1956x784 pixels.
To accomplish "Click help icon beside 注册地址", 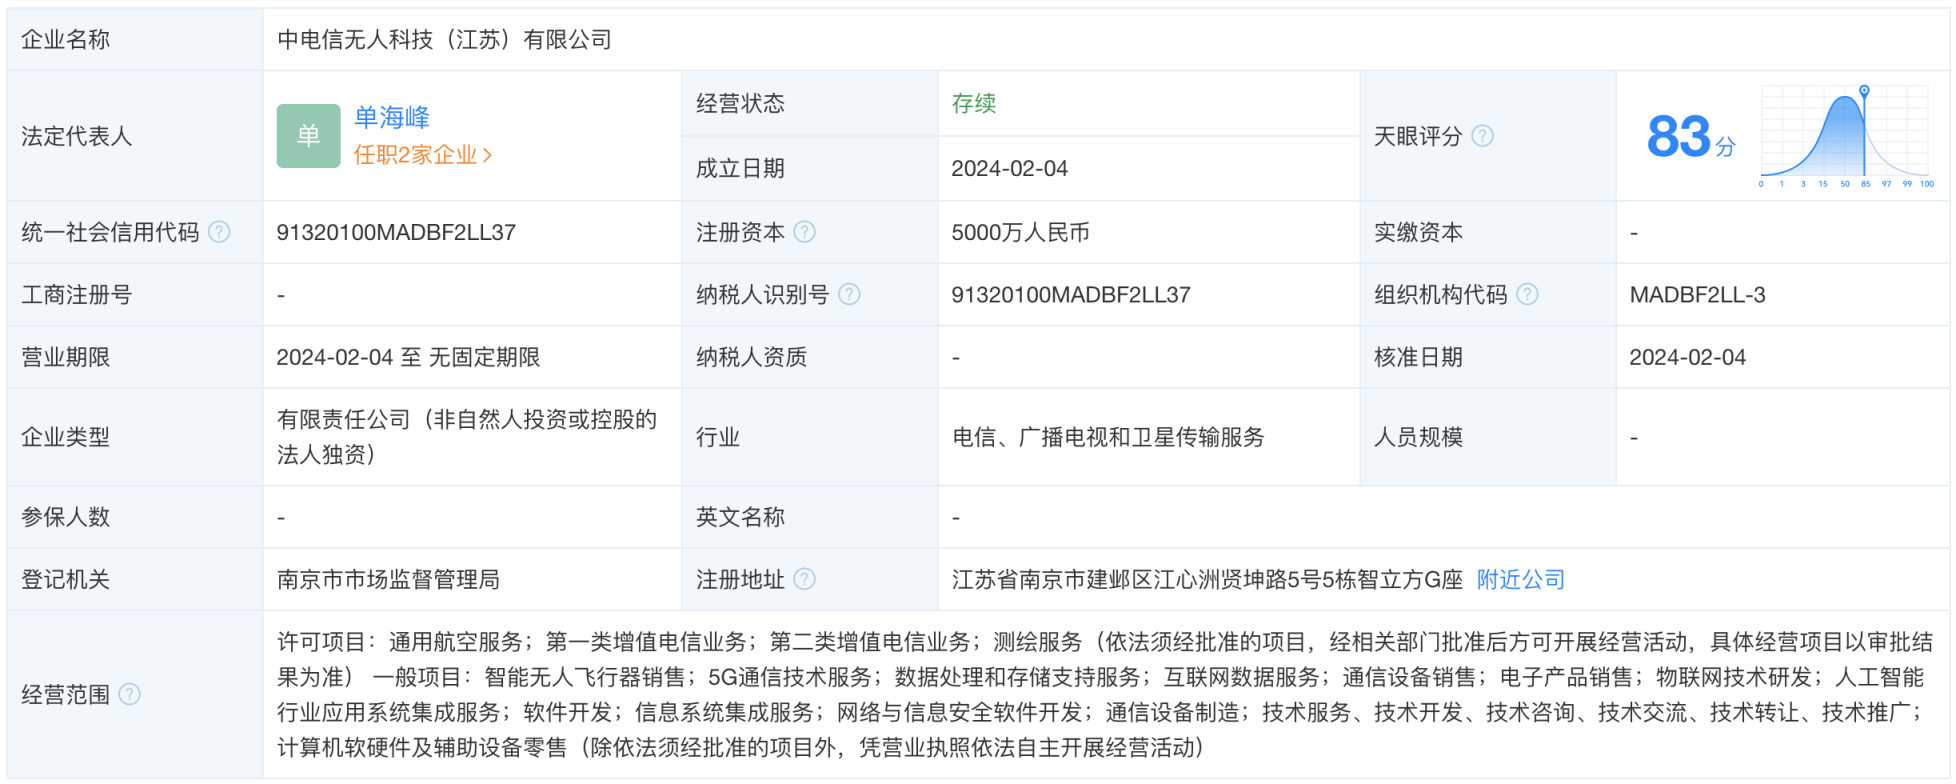I will pos(805,579).
